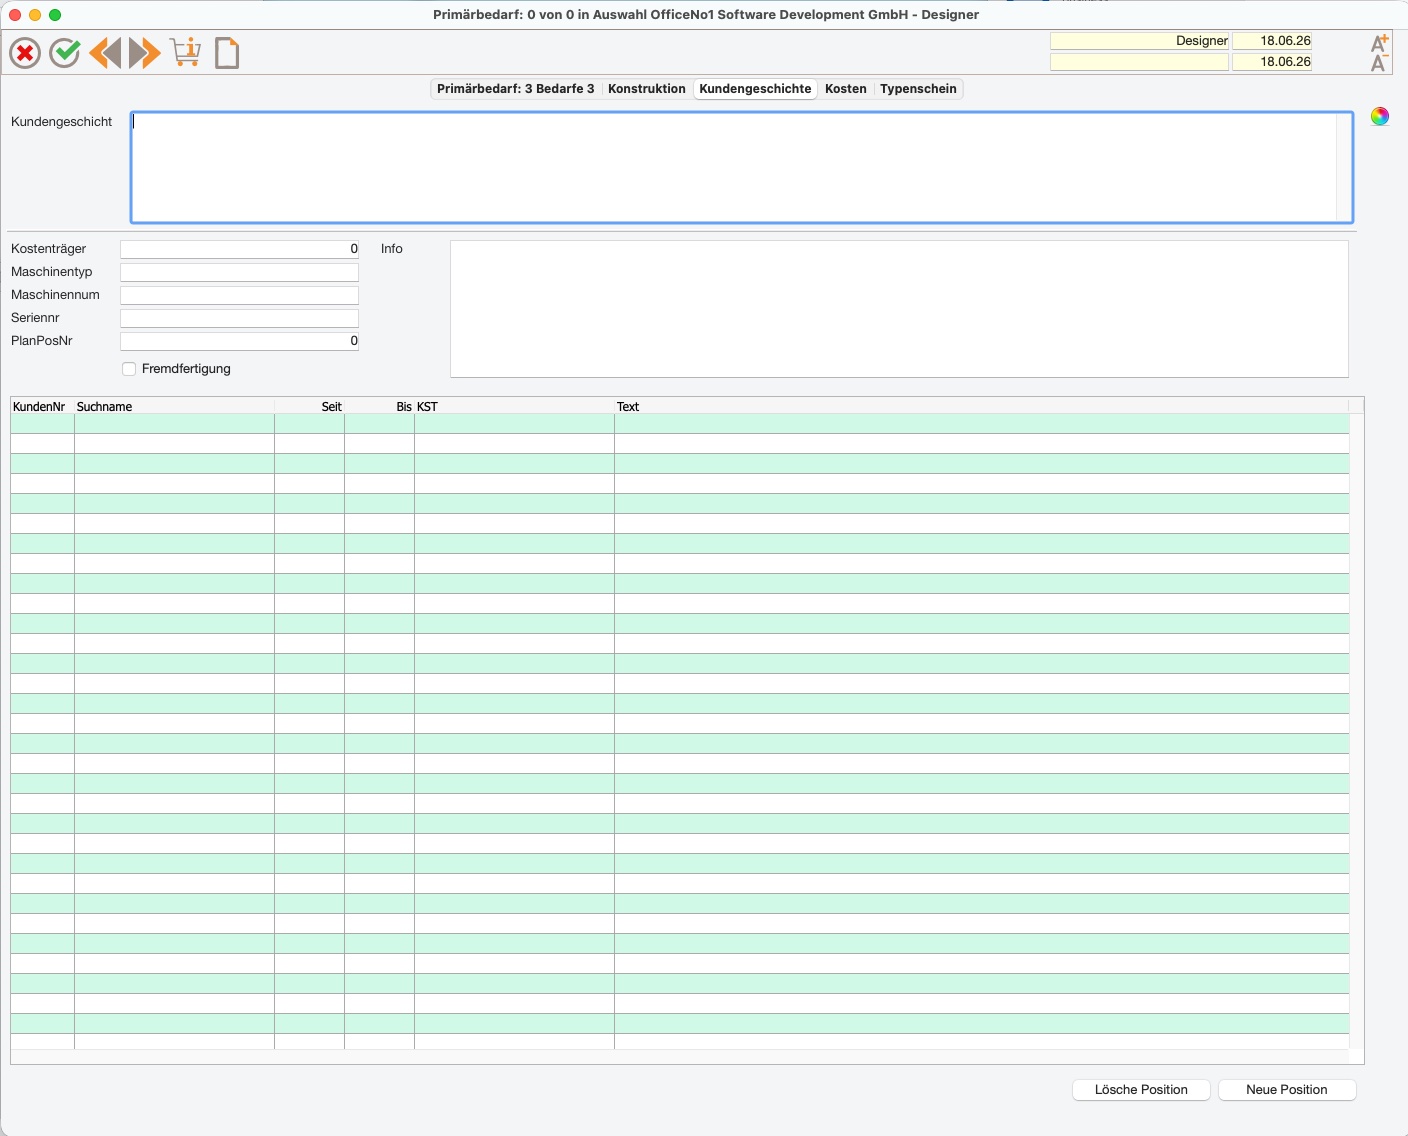Decrease font size with smaller A icon

1379,64
